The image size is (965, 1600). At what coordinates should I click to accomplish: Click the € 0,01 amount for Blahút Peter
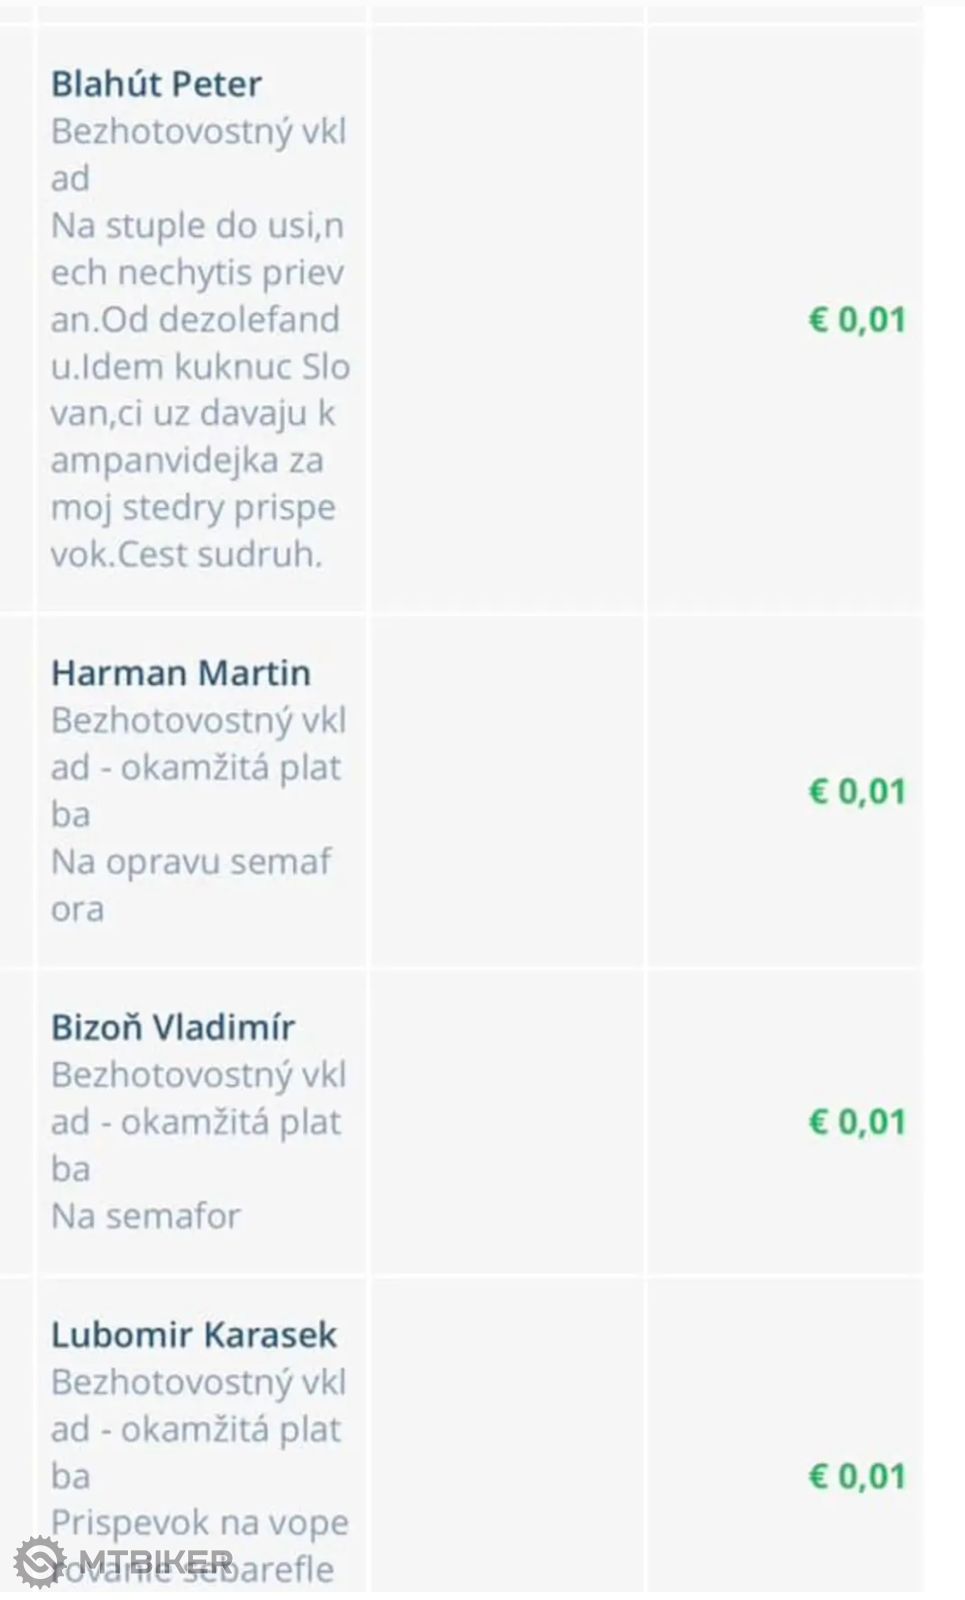pos(857,320)
